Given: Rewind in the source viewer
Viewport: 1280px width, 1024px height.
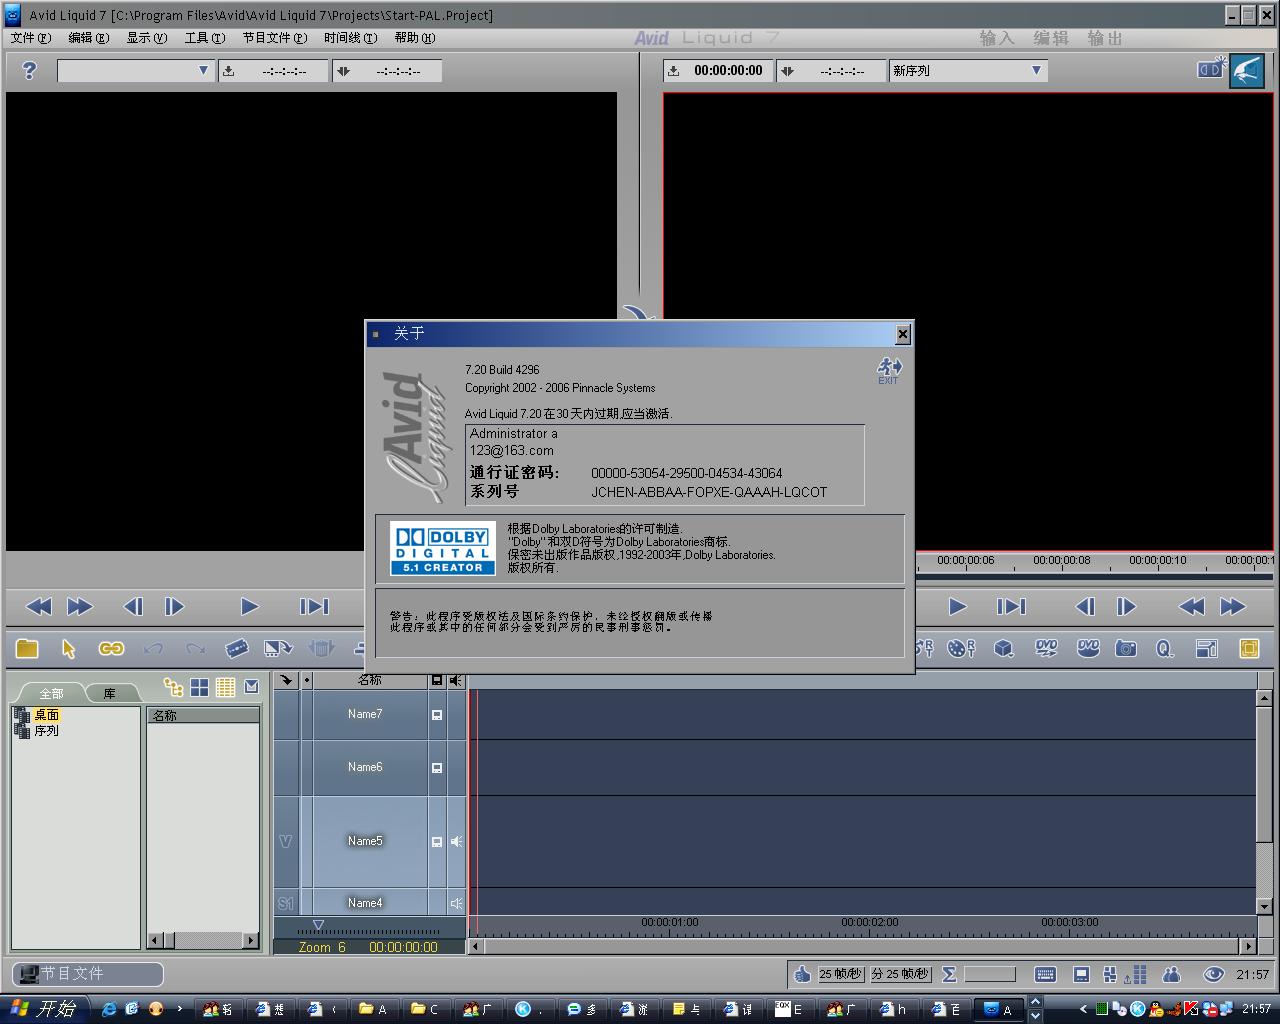Looking at the screenshot, I should point(38,606).
